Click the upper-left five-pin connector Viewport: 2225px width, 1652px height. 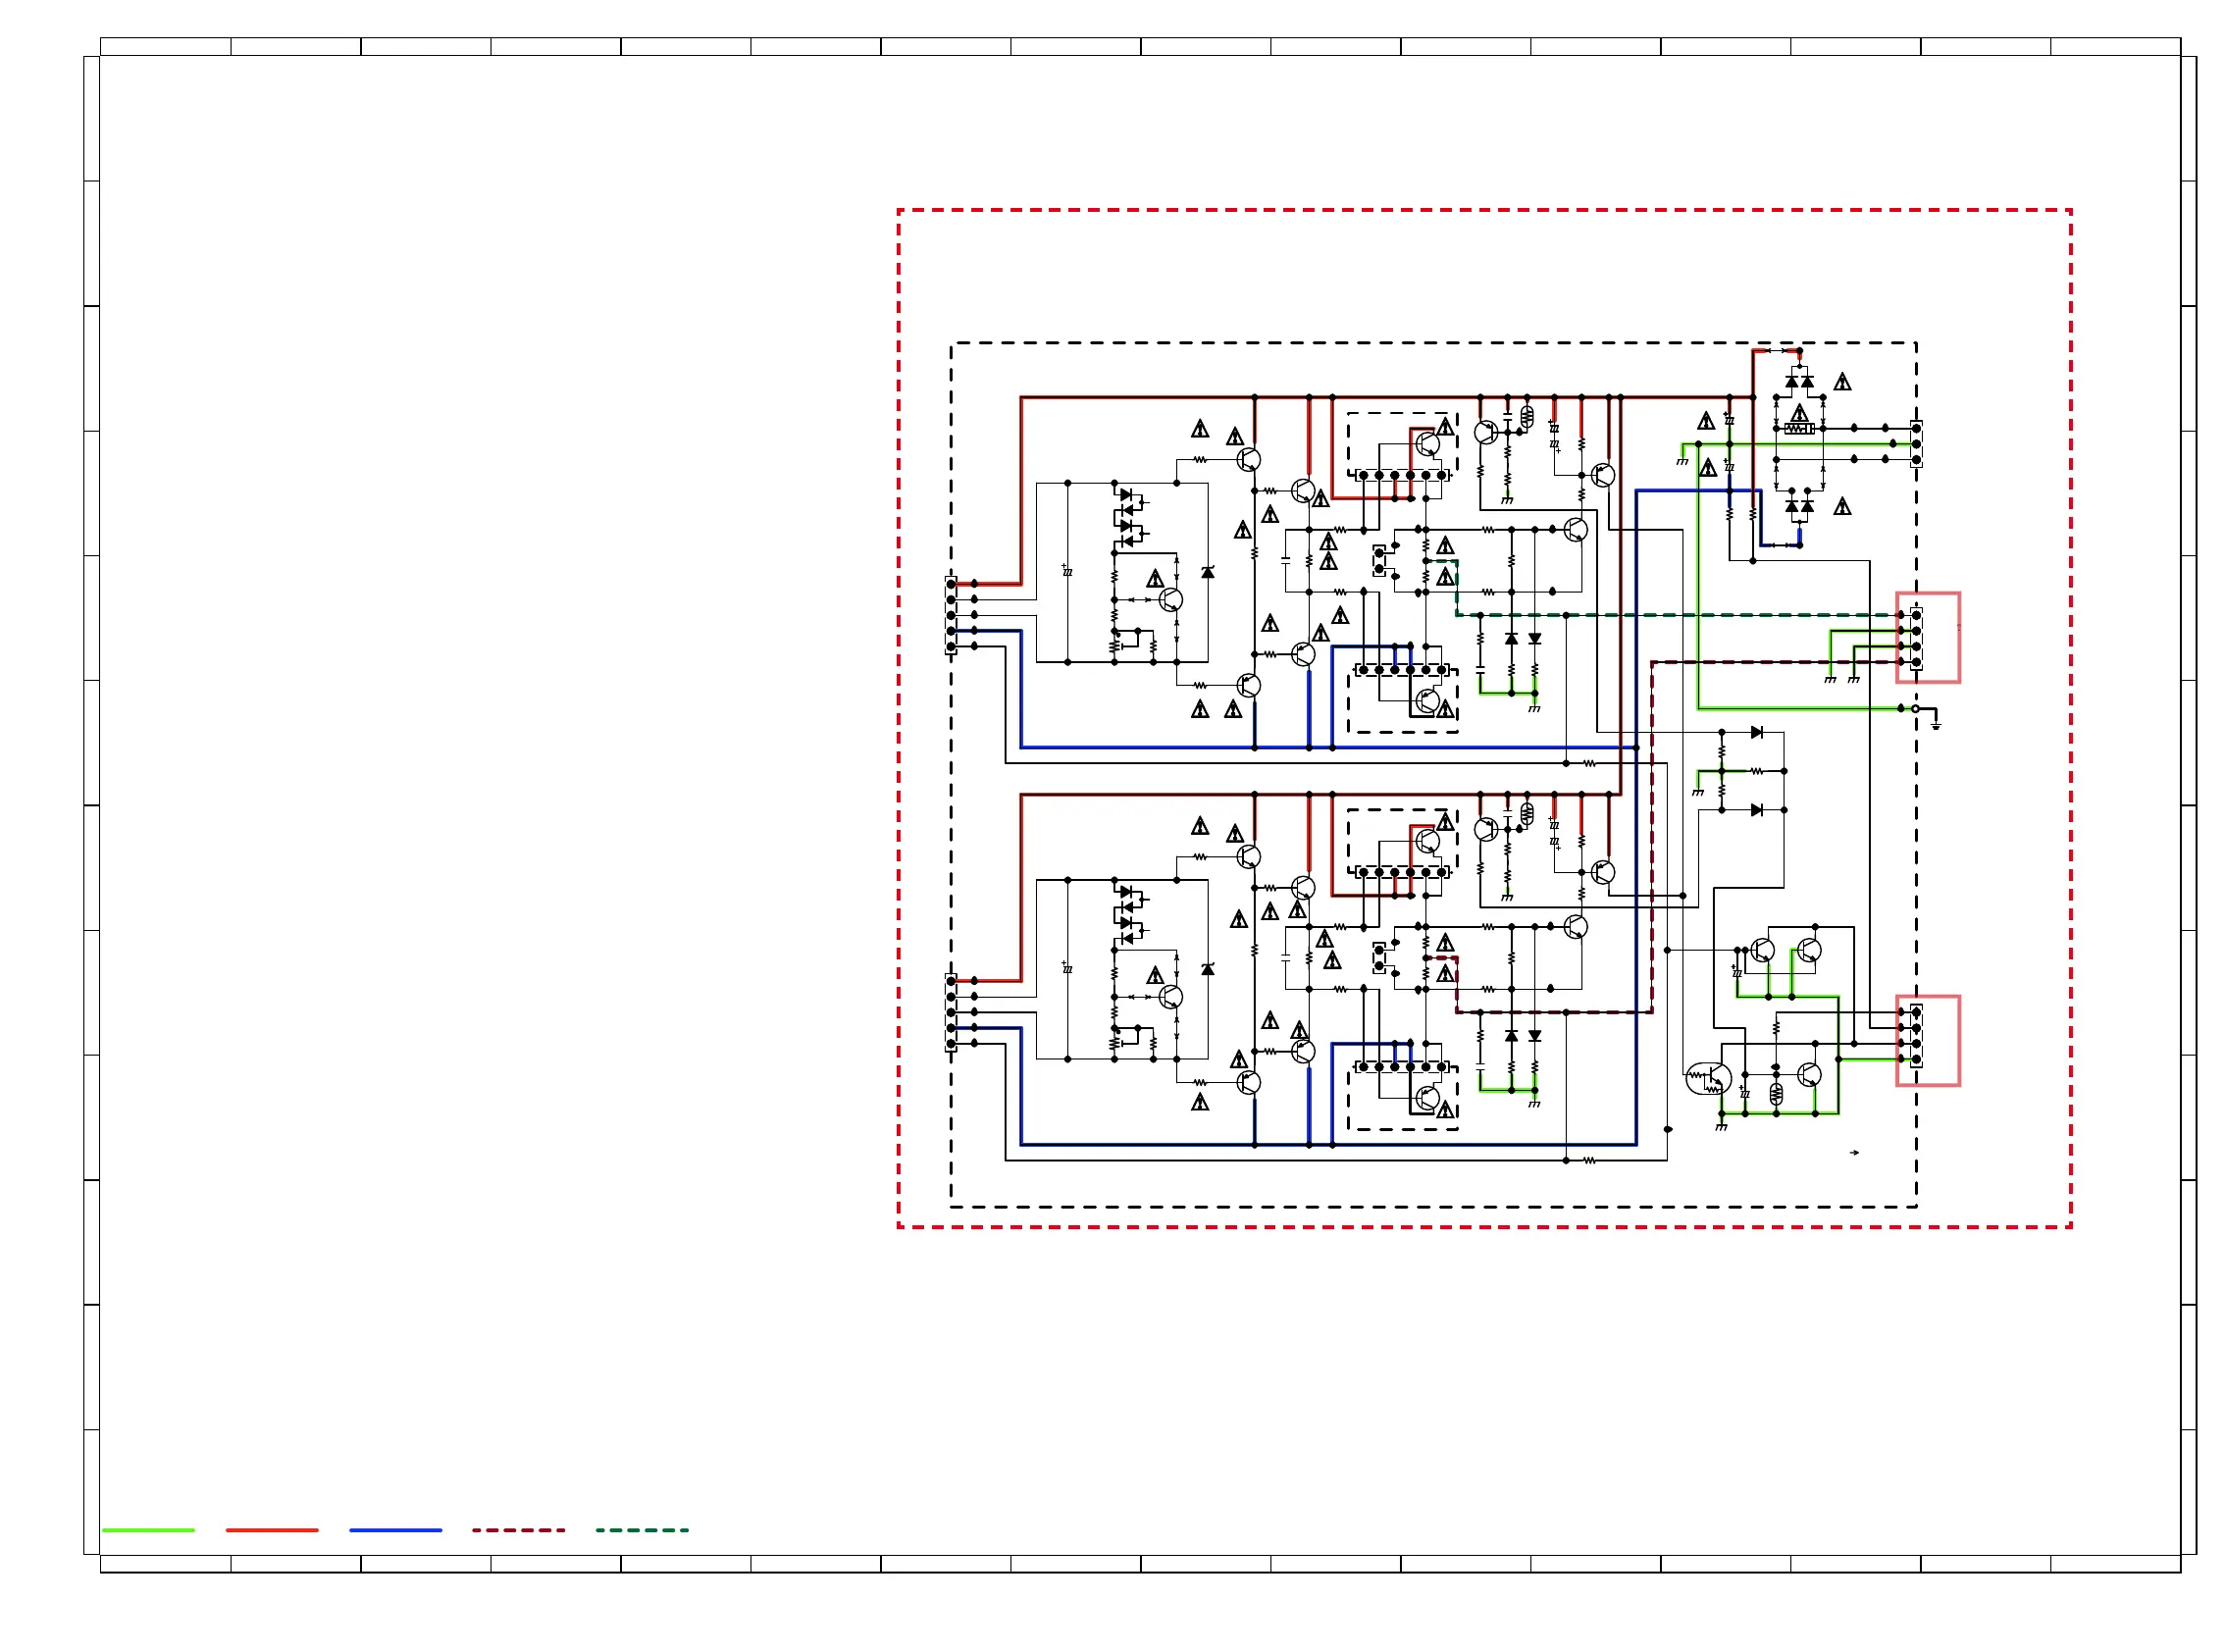click(951, 615)
